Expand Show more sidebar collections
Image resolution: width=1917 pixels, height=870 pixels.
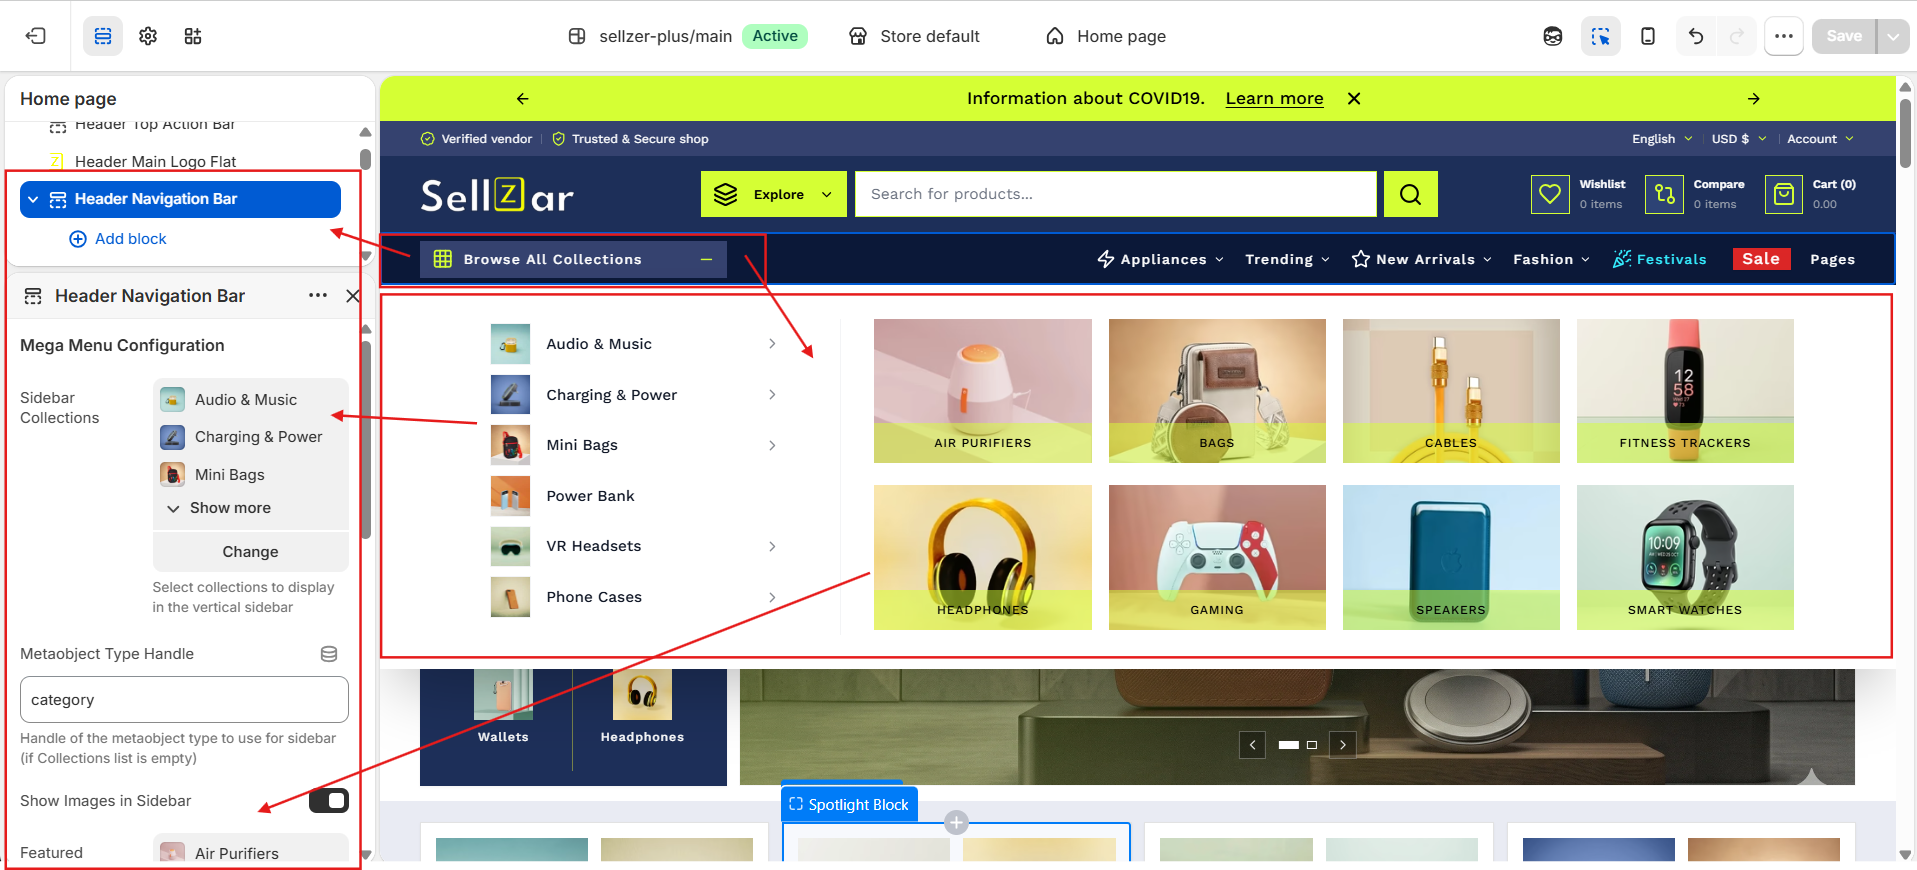[219, 508]
